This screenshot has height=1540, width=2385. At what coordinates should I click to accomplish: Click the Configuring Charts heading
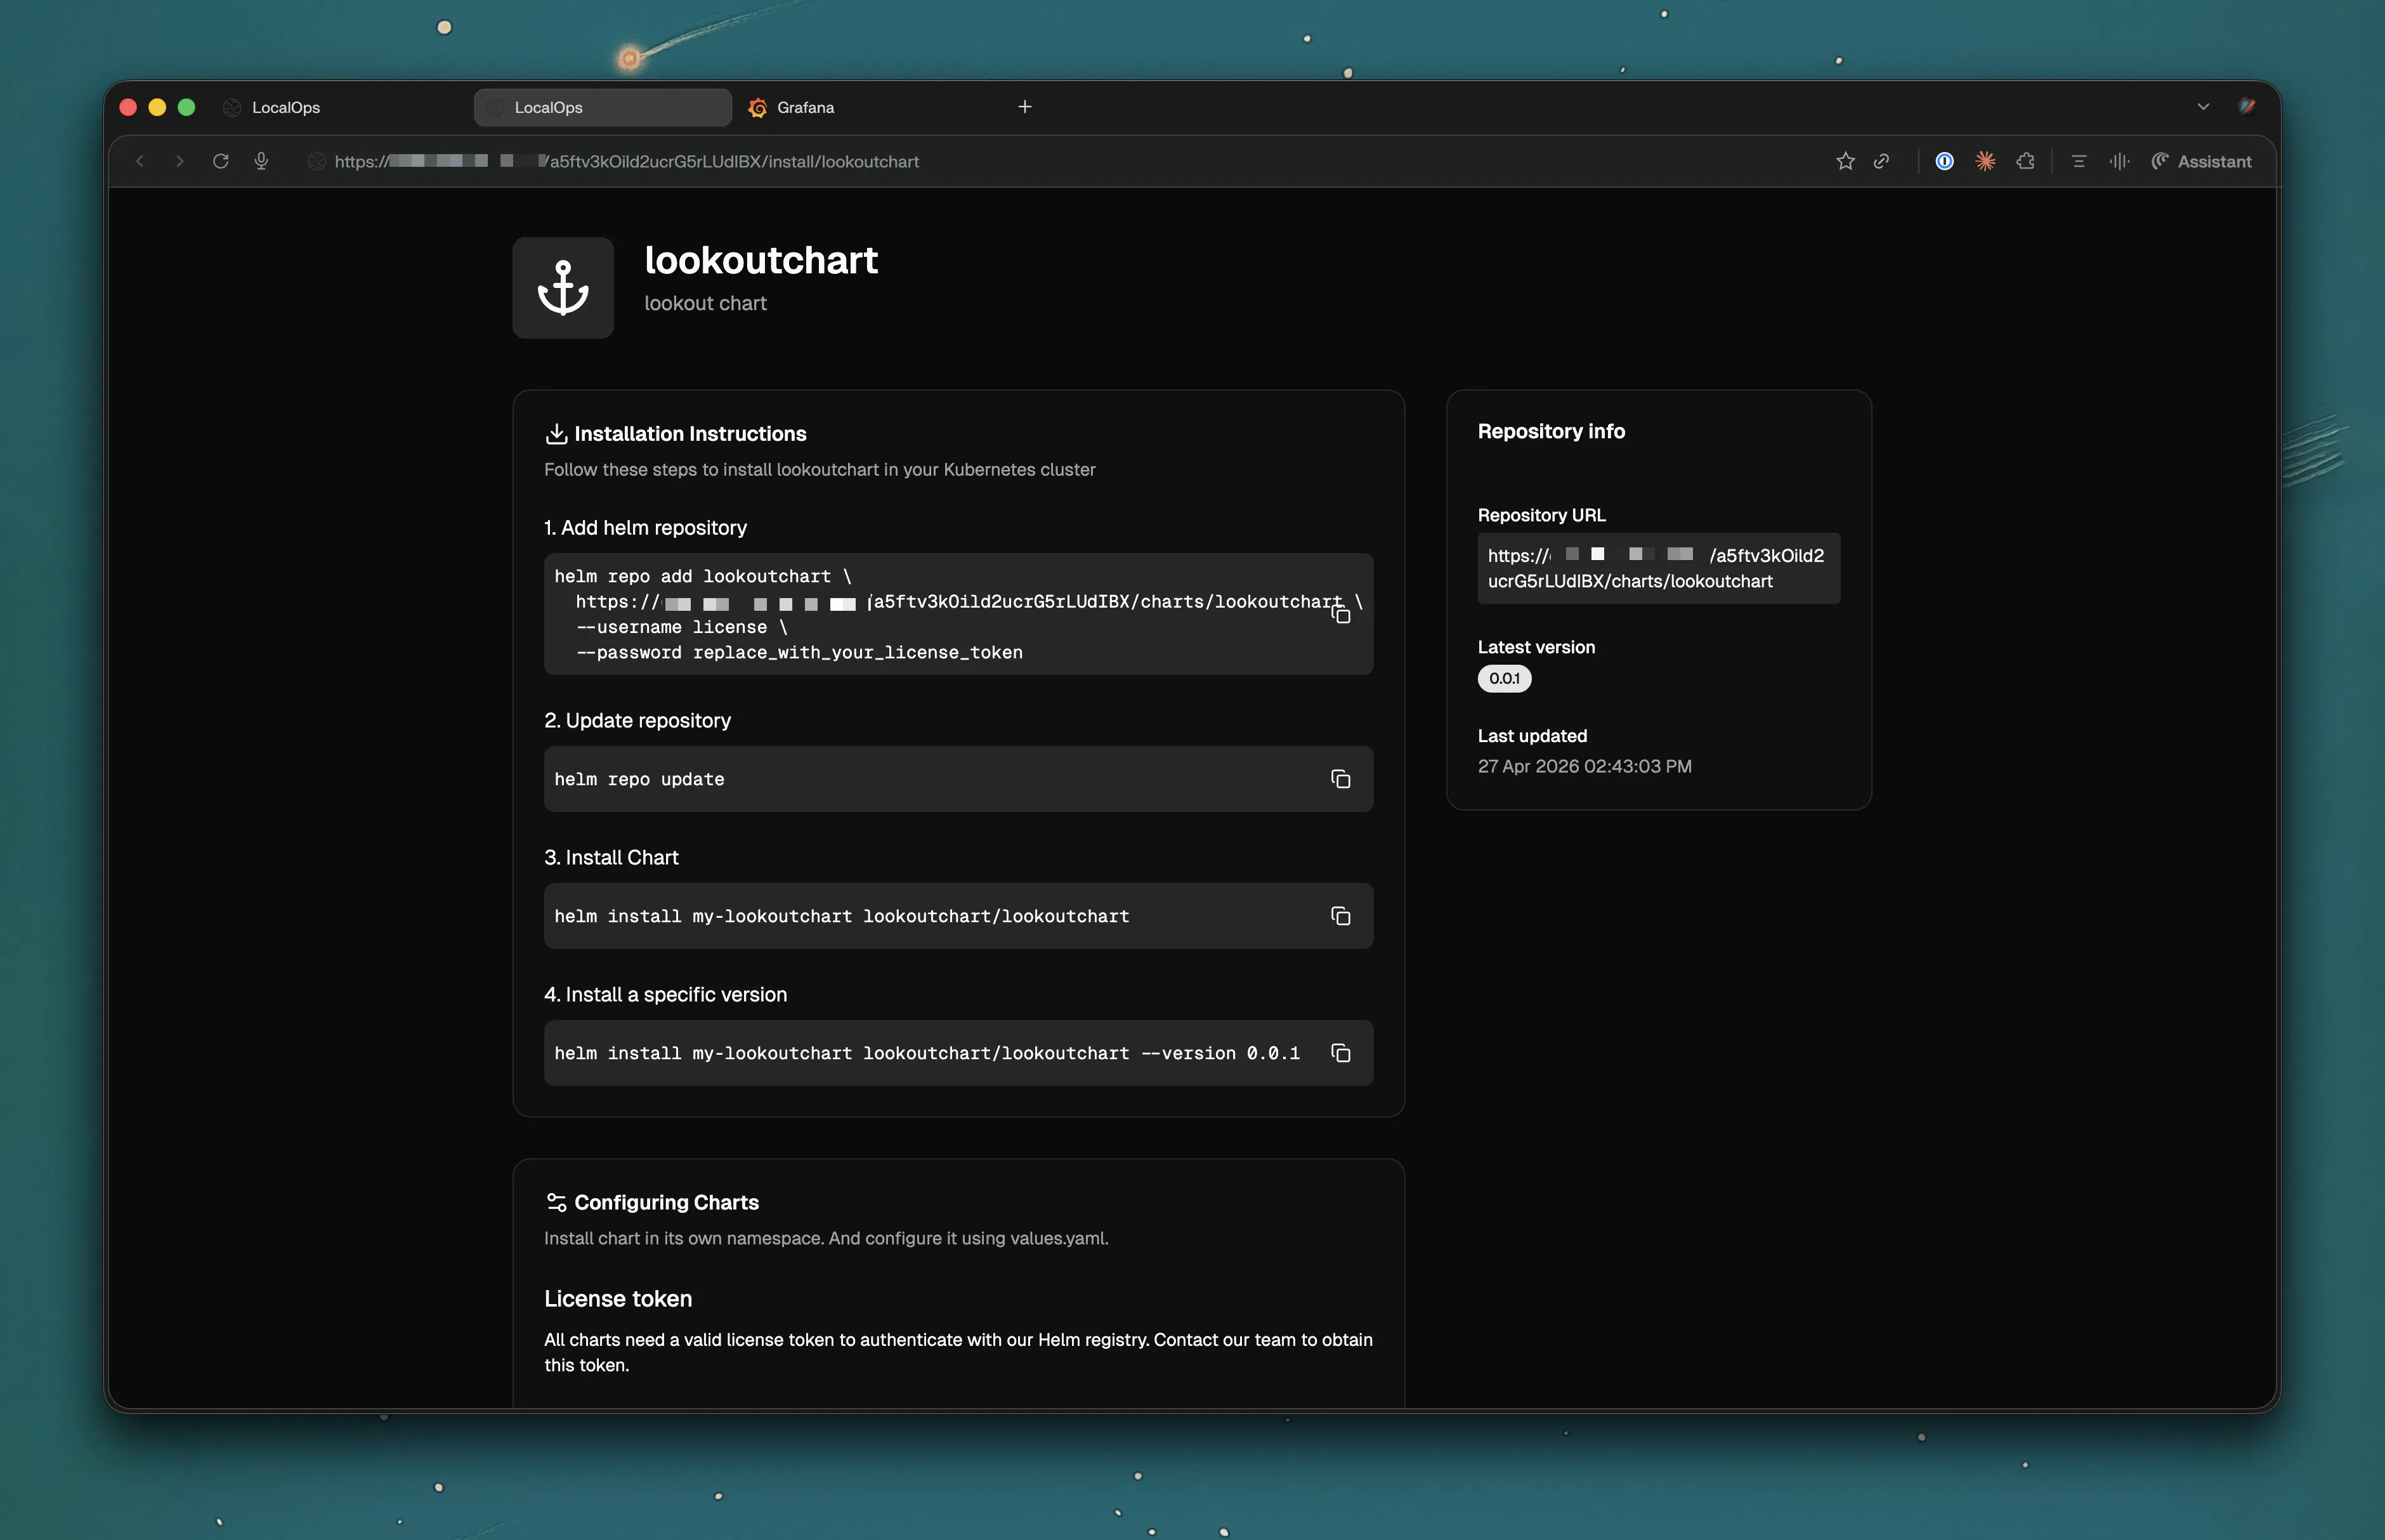(666, 1203)
